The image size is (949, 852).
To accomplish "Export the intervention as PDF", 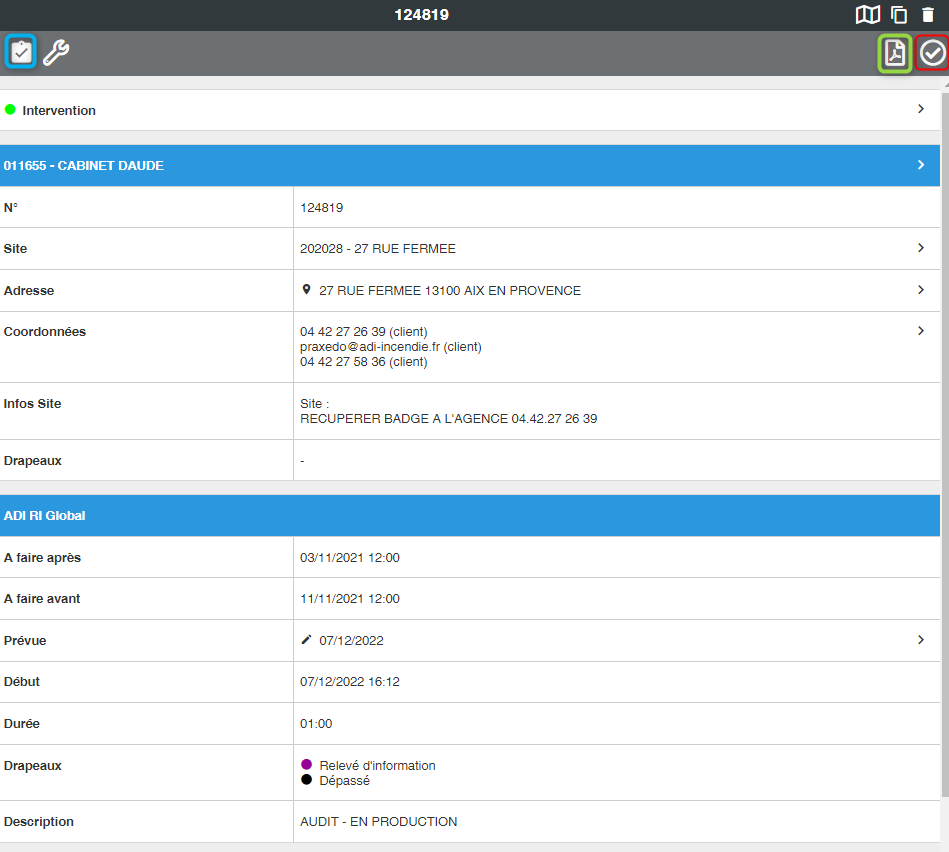I will pos(895,53).
